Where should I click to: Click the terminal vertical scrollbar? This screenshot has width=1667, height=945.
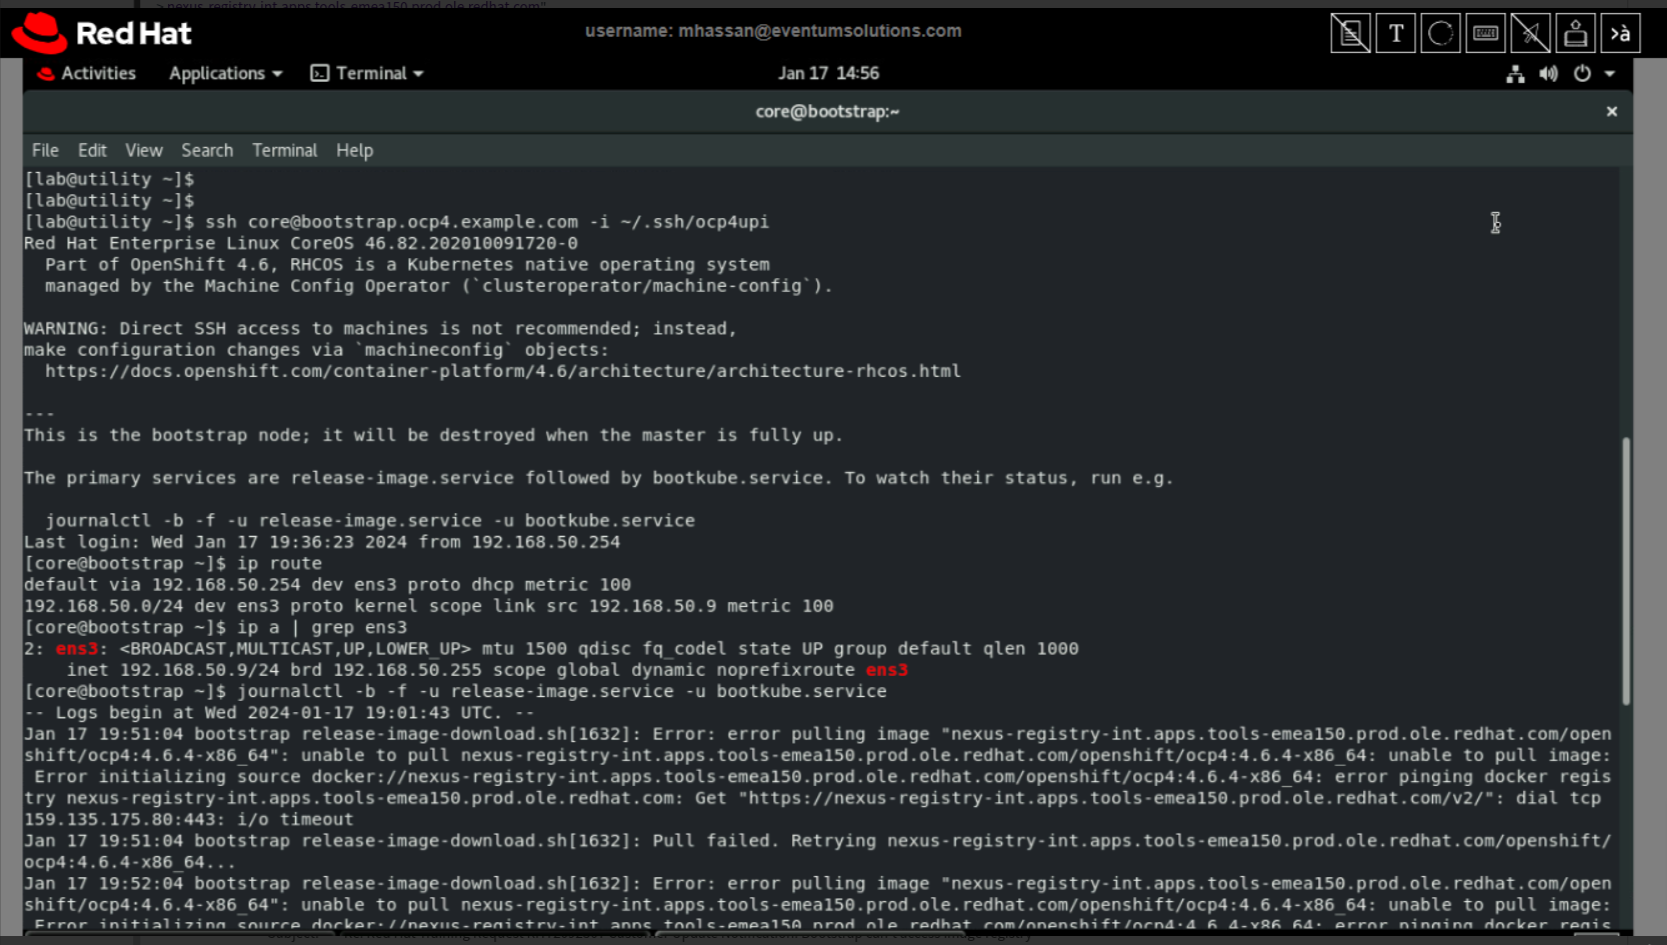click(x=1625, y=571)
